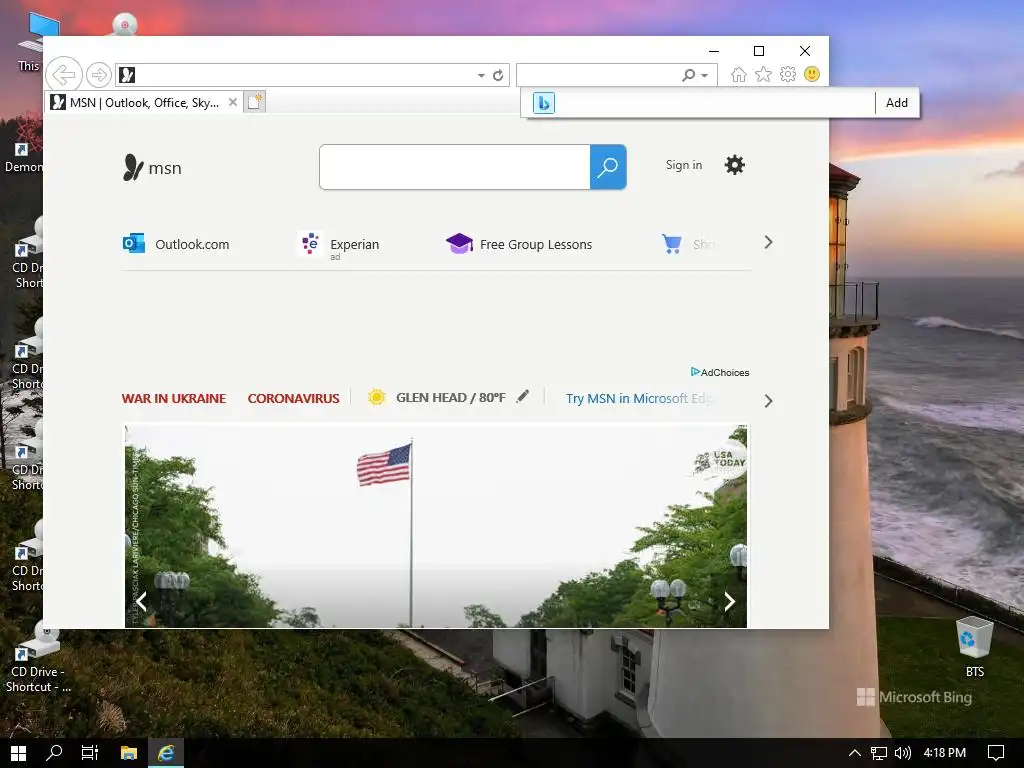Open Task View on the taskbar

(x=89, y=753)
